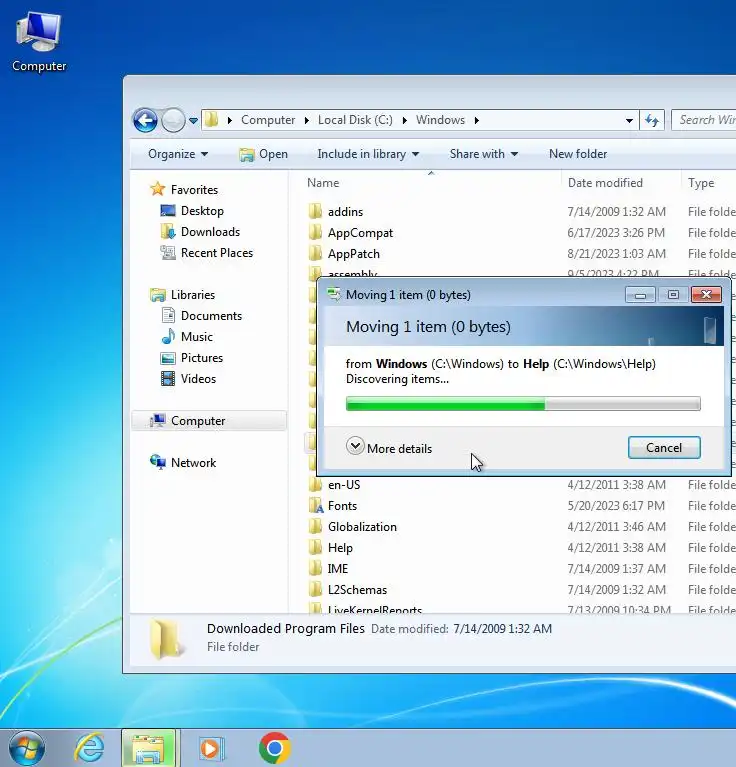This screenshot has height=767, width=736.
Task: Minimize the Moving 1 item dialog
Action: (x=640, y=294)
